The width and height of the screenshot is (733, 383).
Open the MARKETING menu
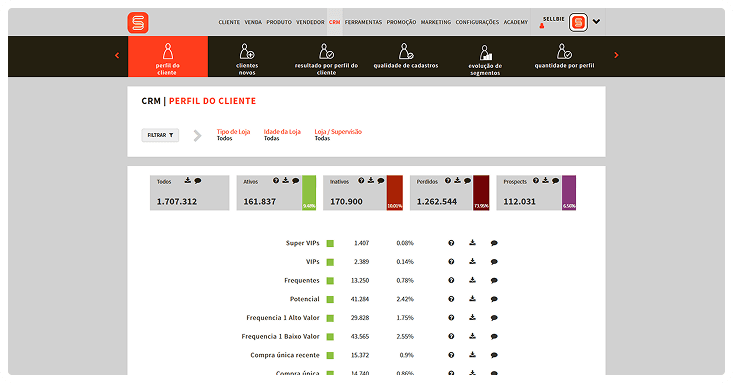coord(436,22)
